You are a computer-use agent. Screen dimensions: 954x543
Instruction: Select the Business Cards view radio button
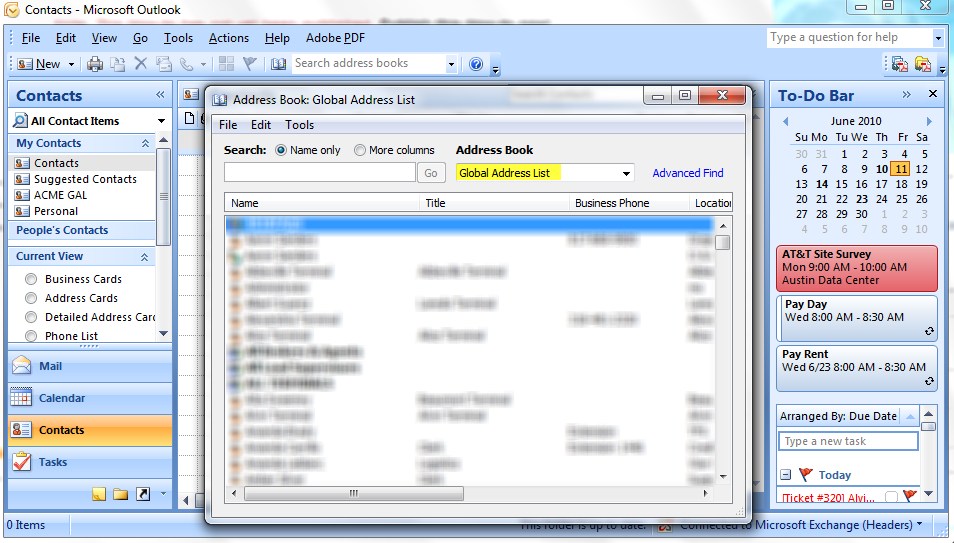coord(31,279)
